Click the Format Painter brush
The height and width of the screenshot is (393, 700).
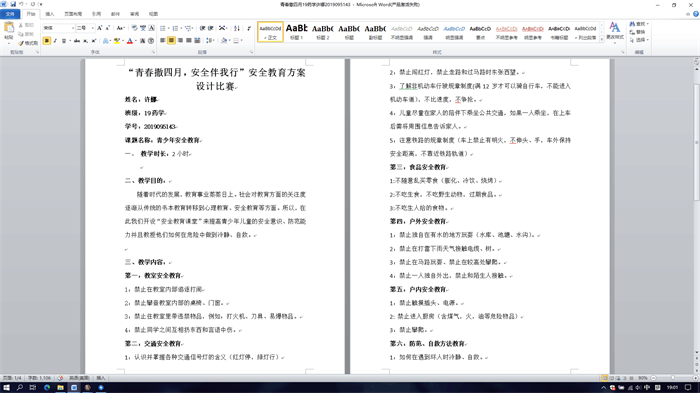pos(28,43)
